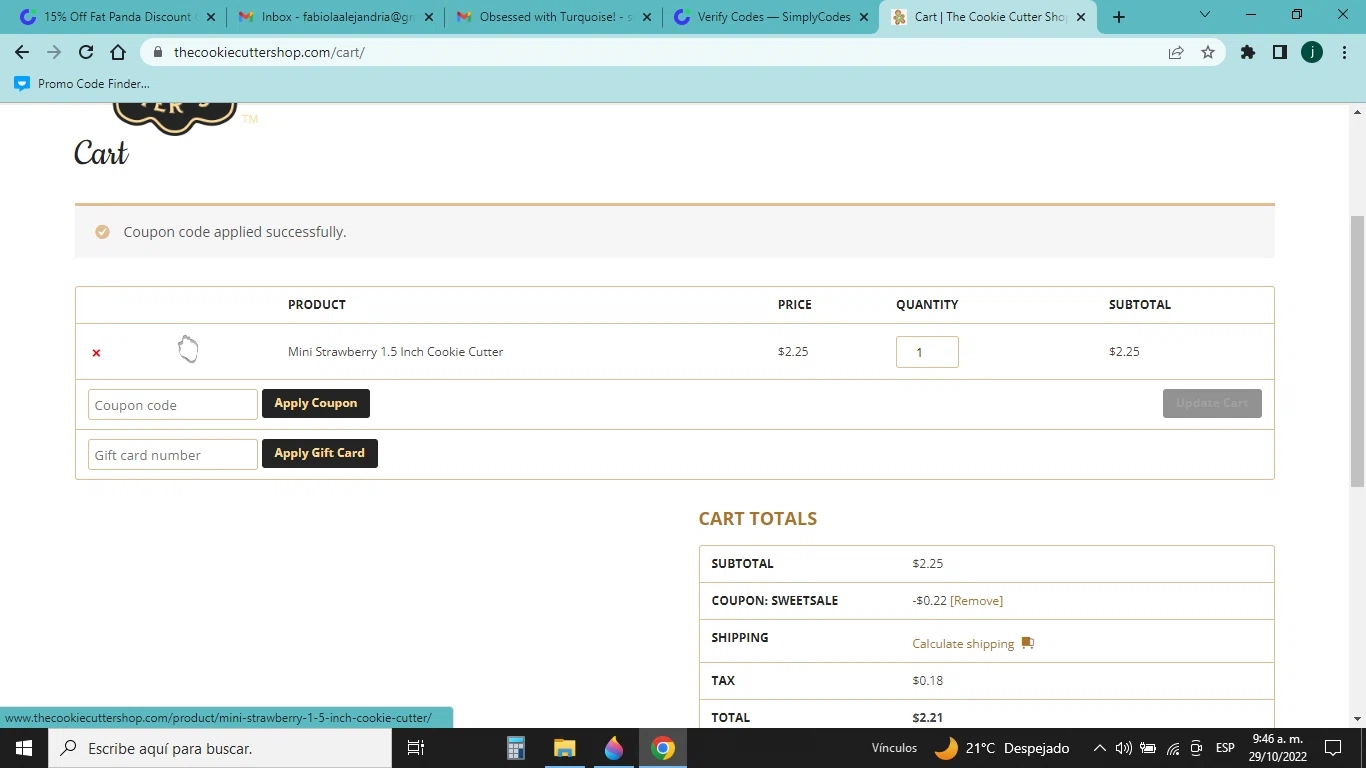The width and height of the screenshot is (1366, 768).
Task: Click the tax value $0.18
Action: [928, 681]
